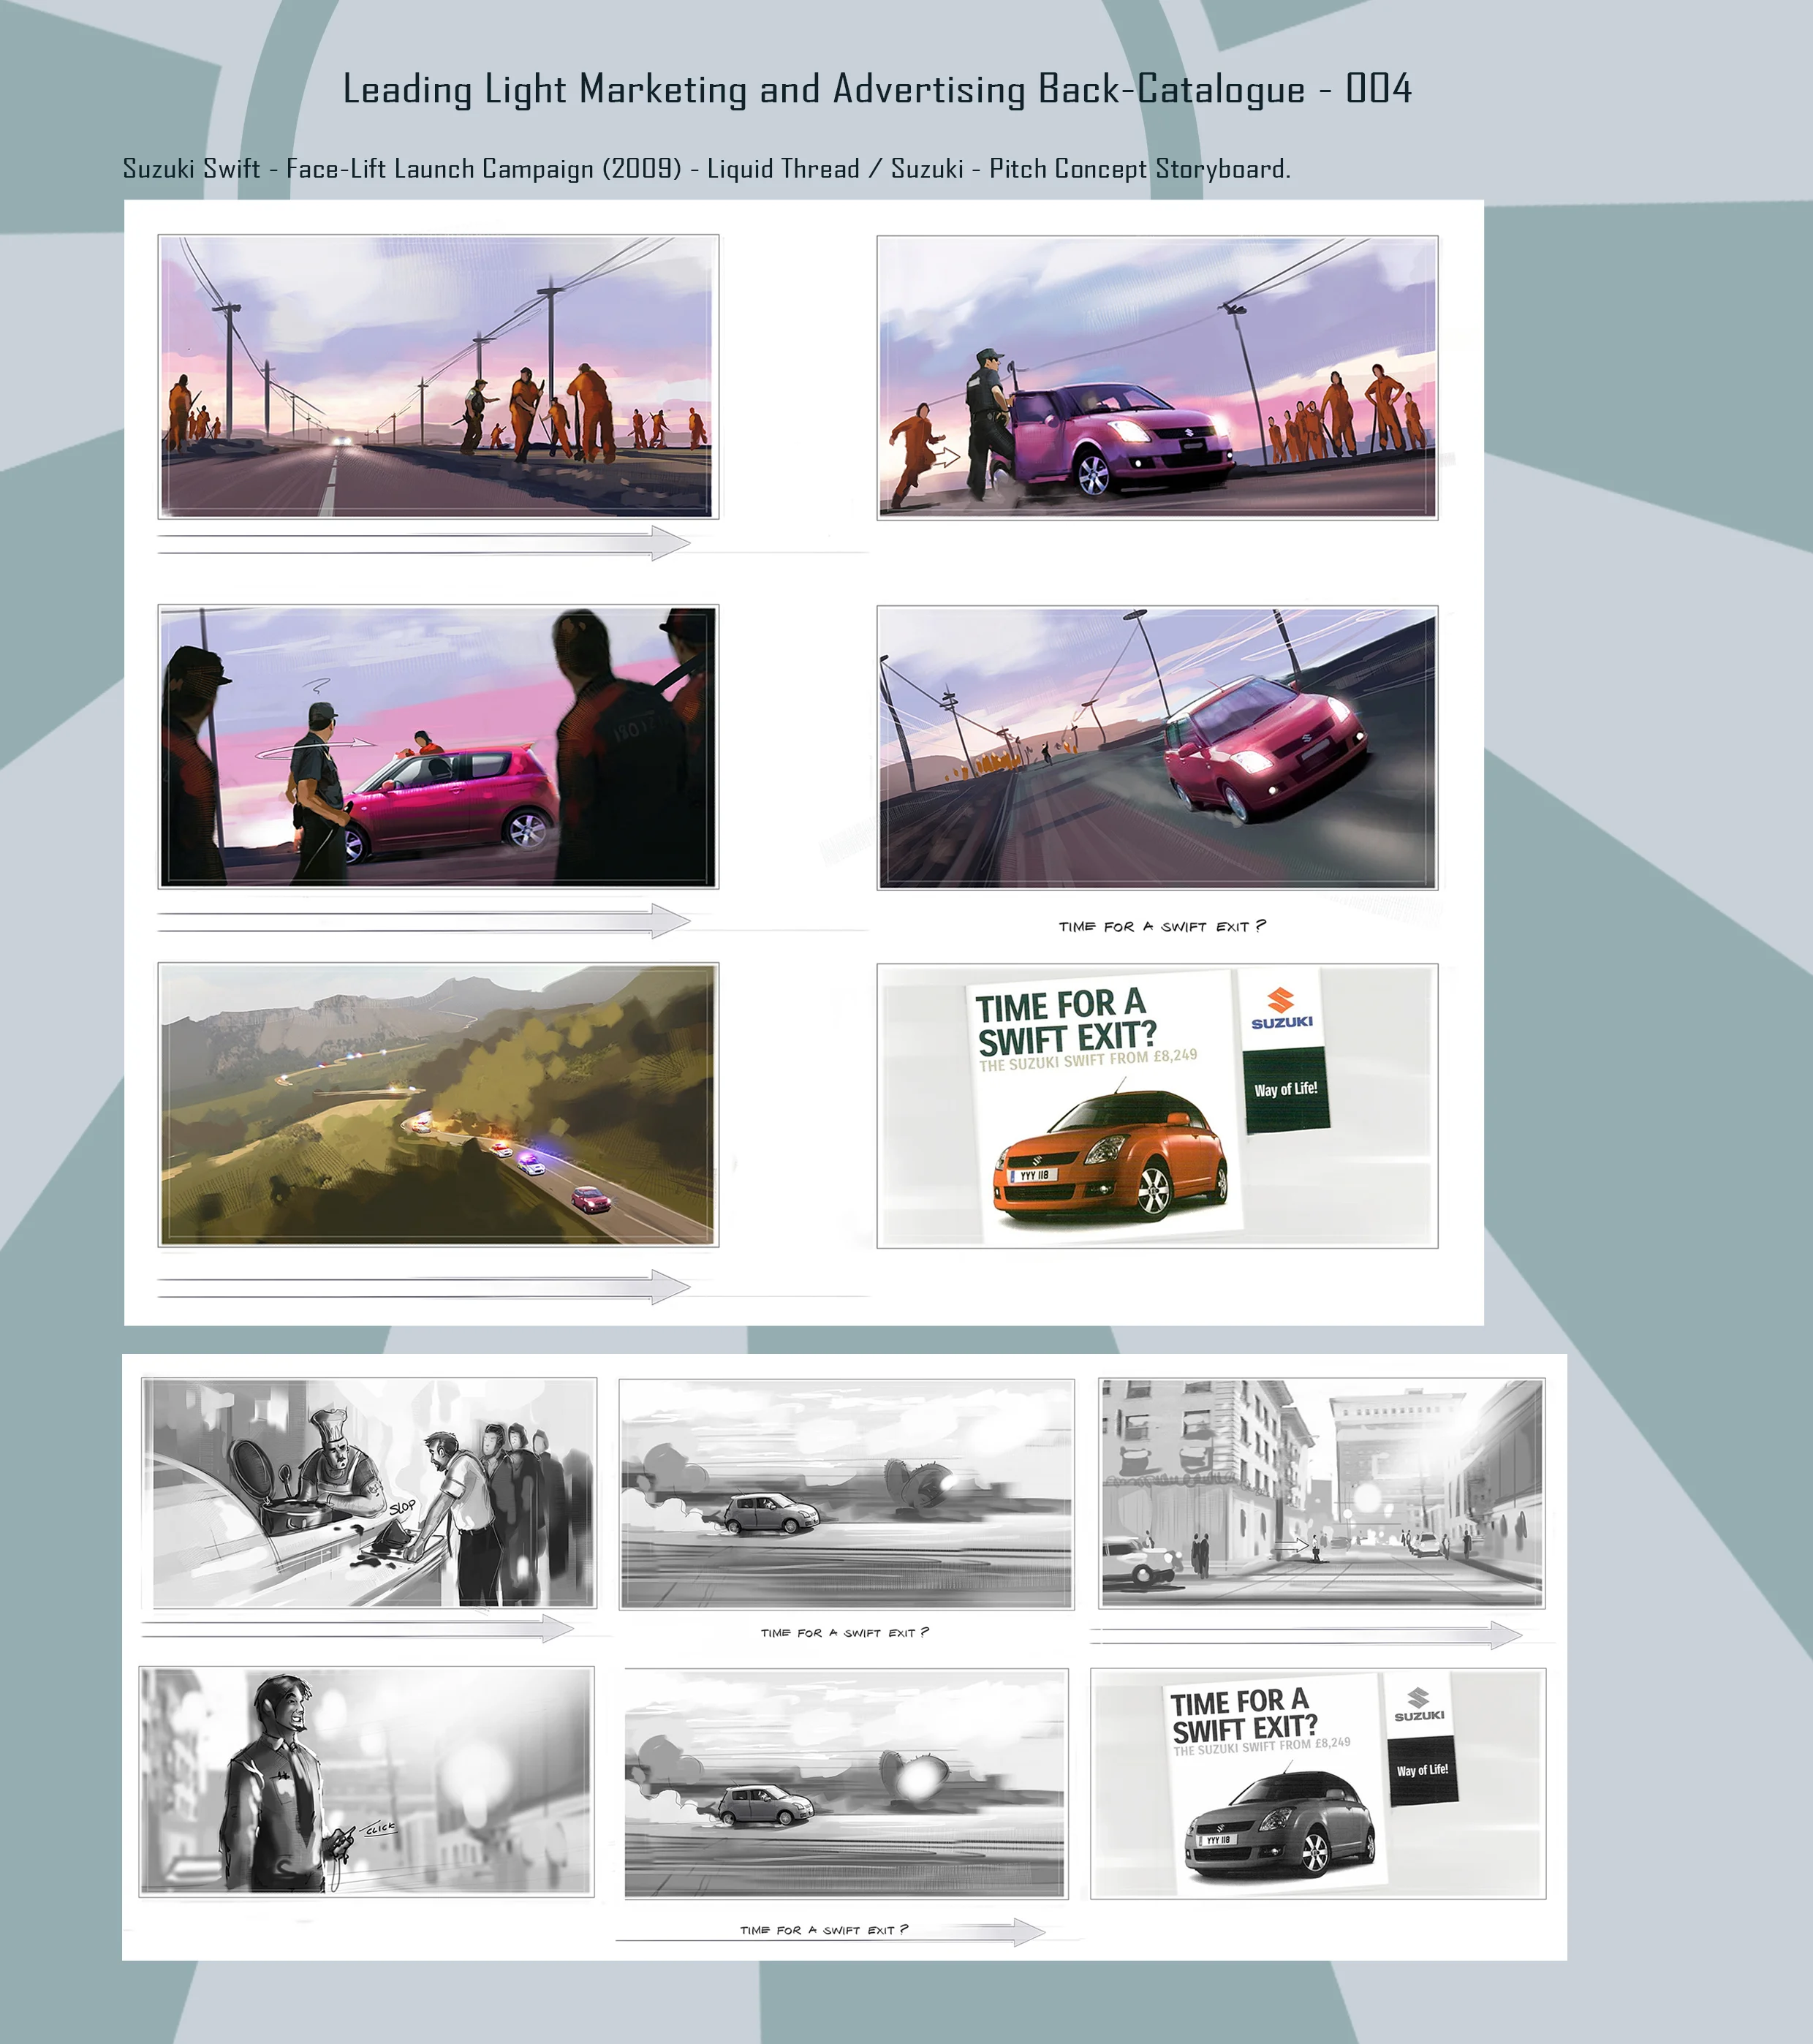Click the distant road storyboard panel with prisoners
Image resolution: width=1813 pixels, height=2044 pixels.
438,377
